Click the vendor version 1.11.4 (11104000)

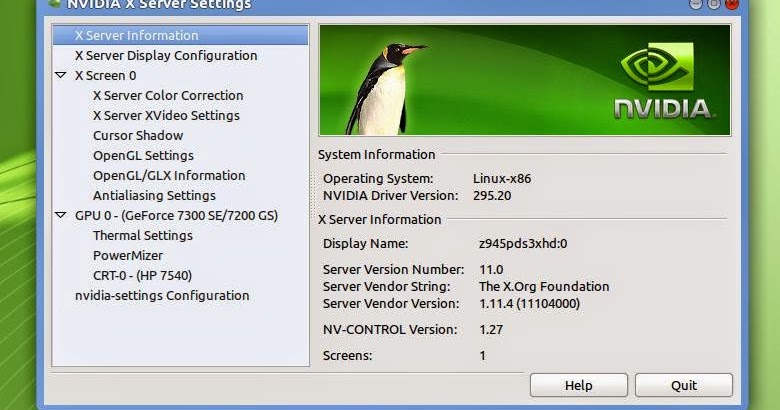(x=529, y=304)
